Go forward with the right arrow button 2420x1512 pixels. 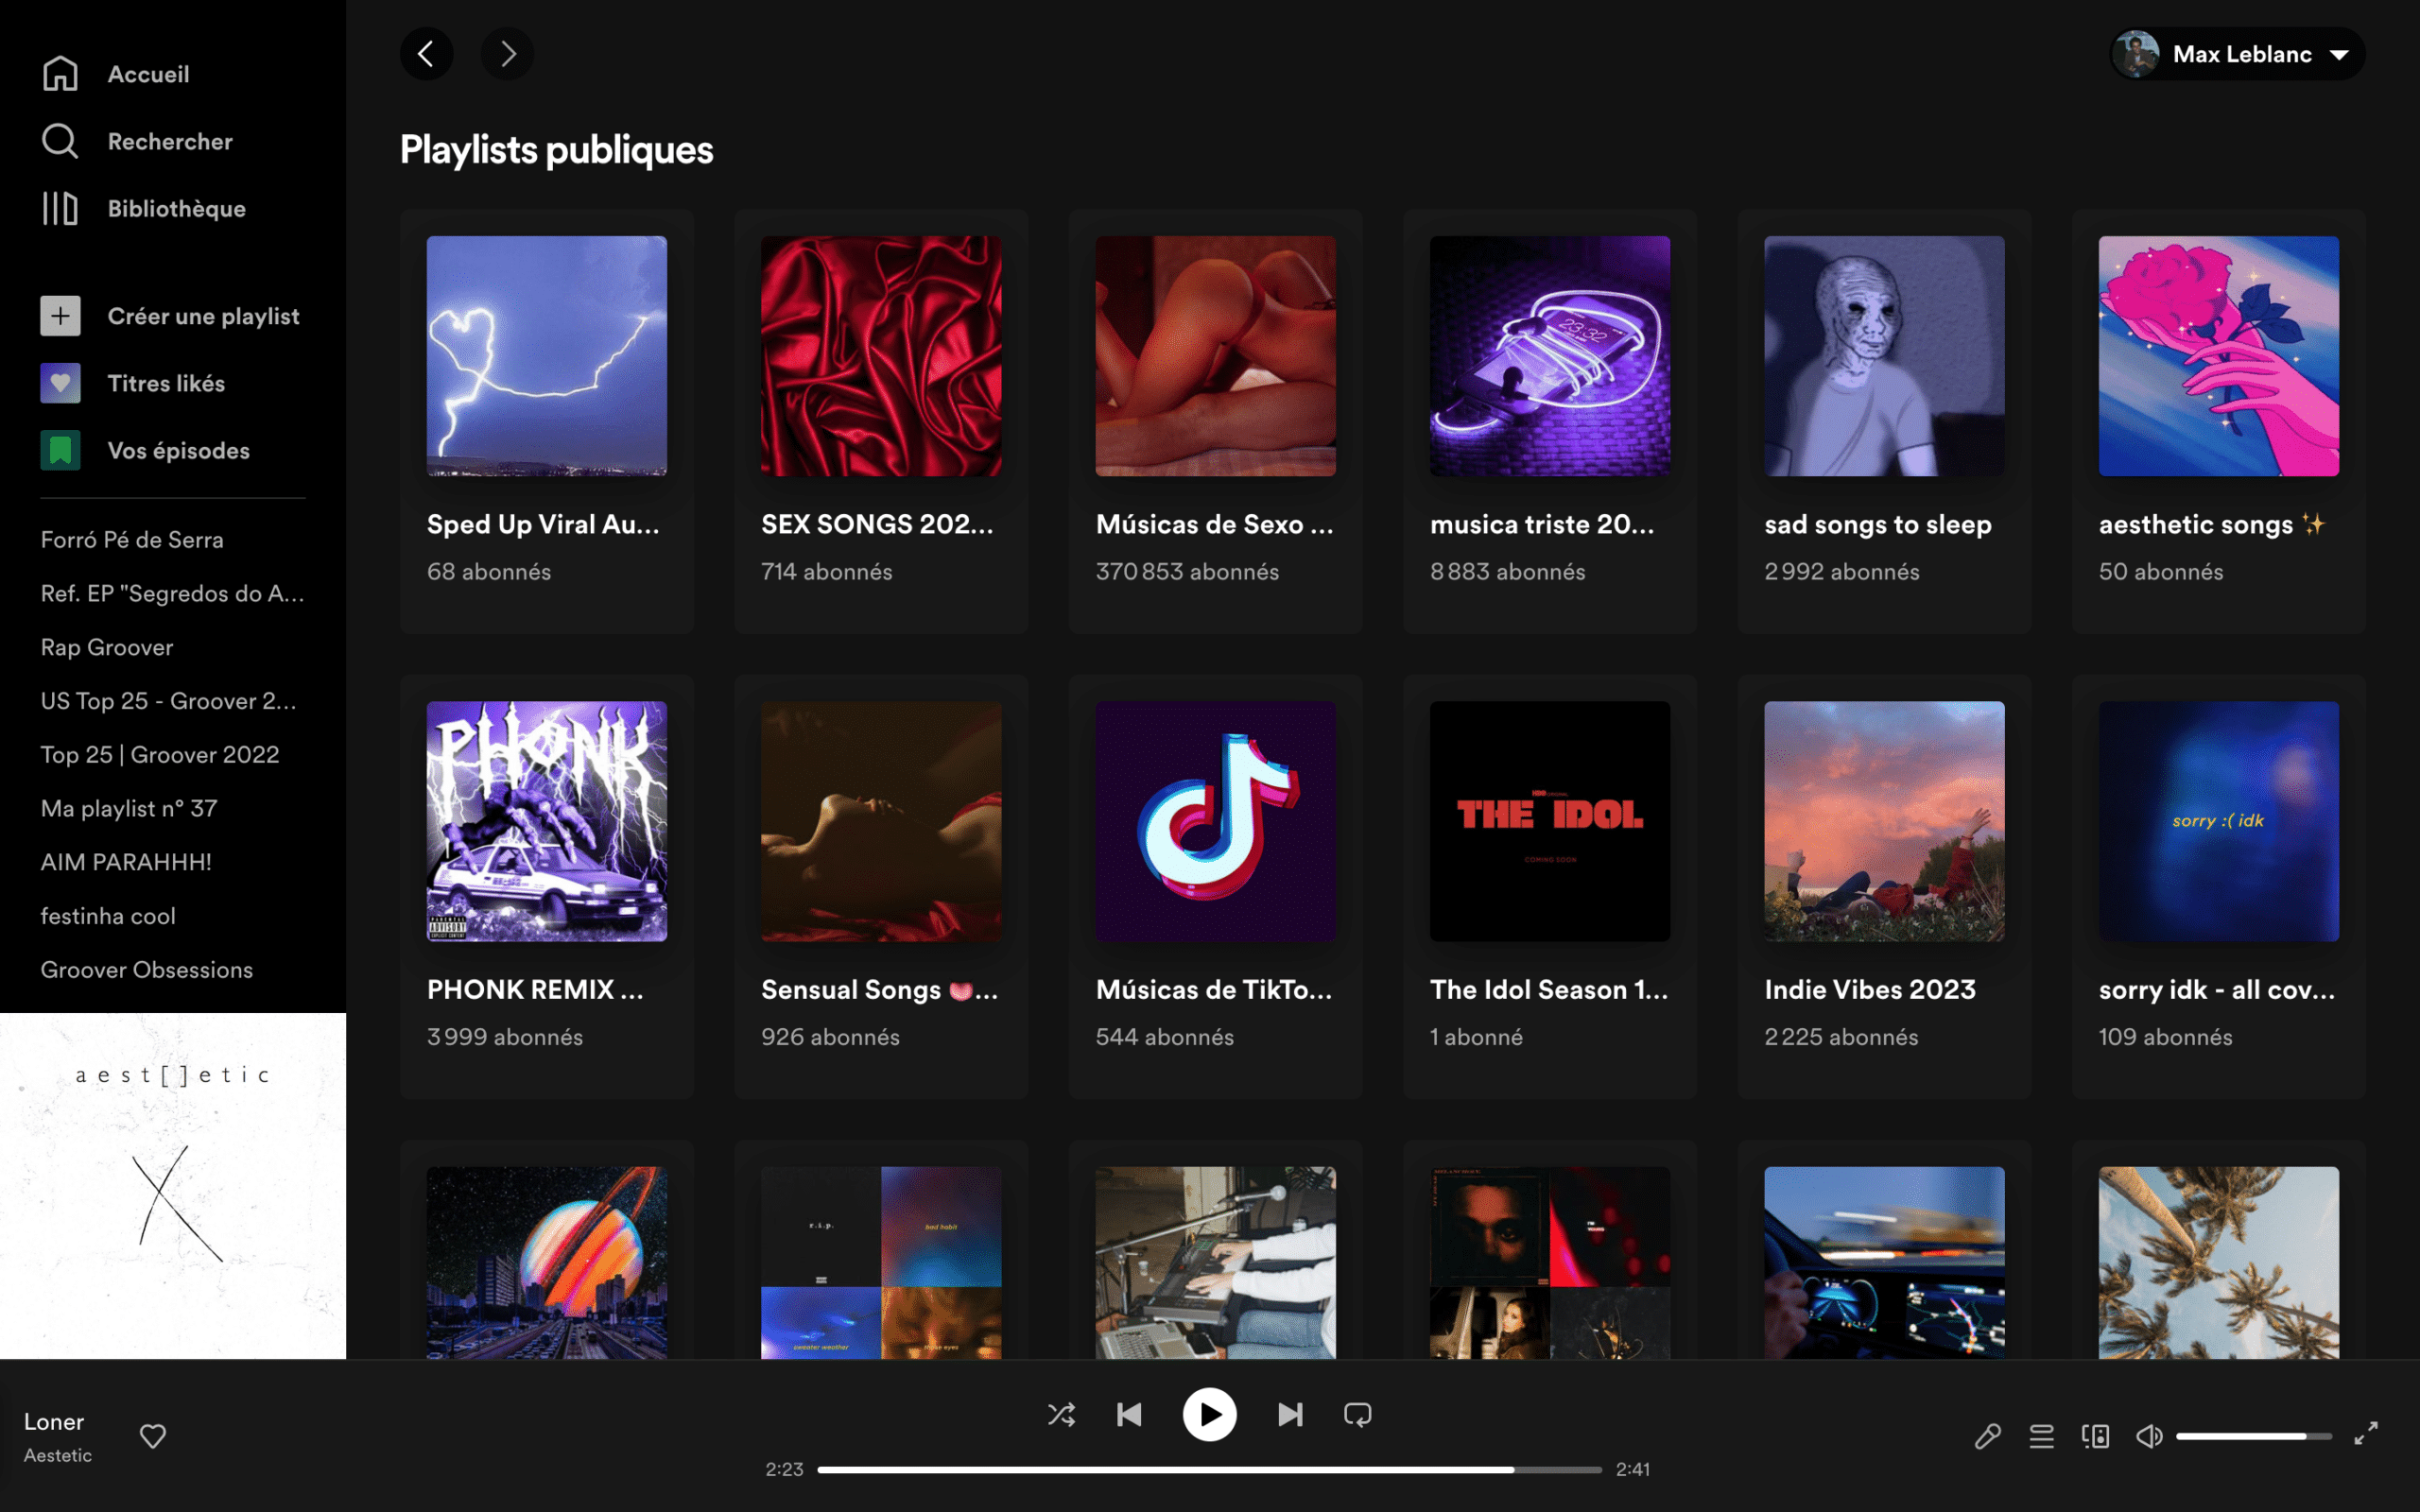click(507, 53)
